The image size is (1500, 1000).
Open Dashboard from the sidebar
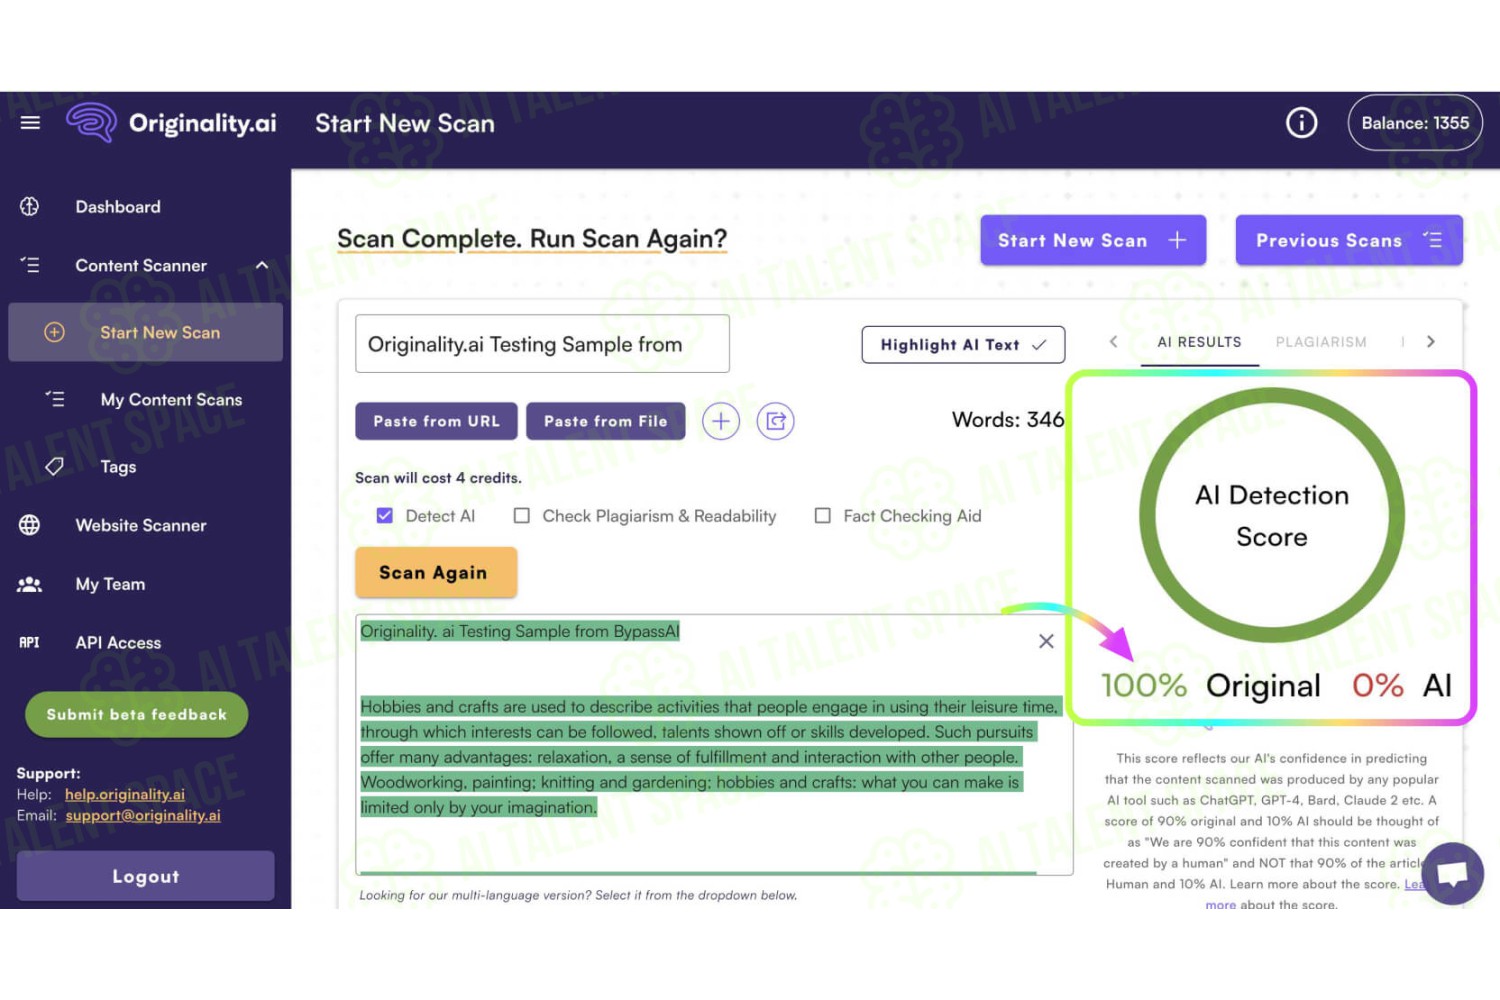click(x=118, y=207)
